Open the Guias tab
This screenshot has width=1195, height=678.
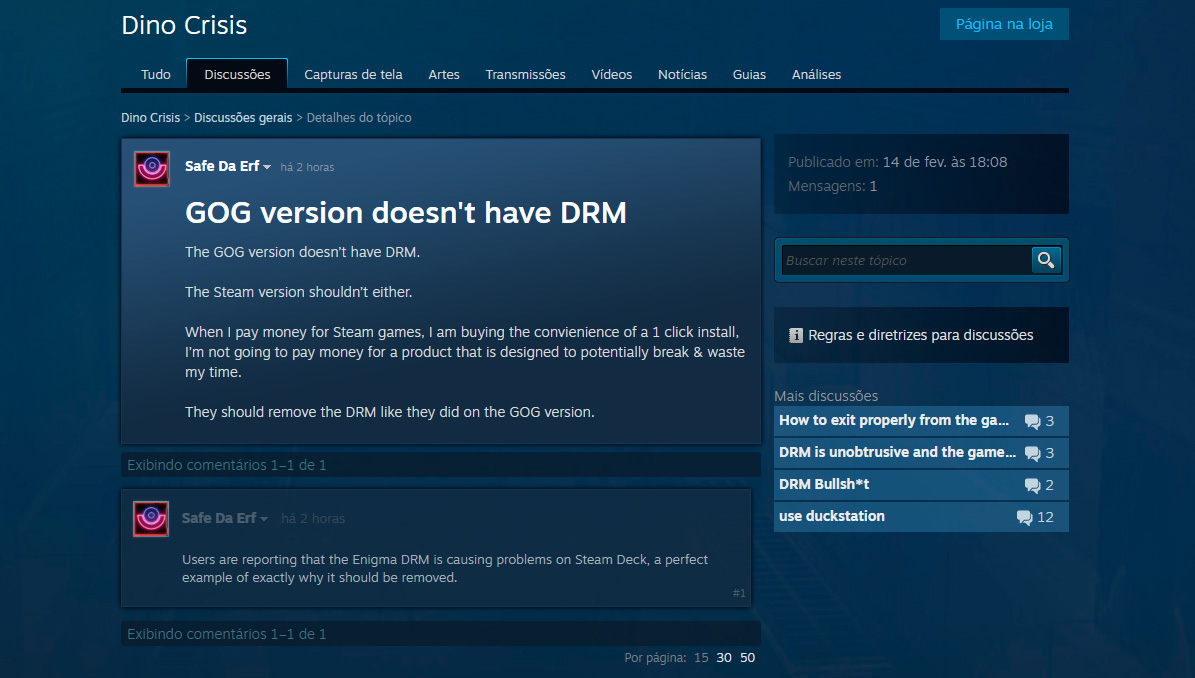(749, 74)
